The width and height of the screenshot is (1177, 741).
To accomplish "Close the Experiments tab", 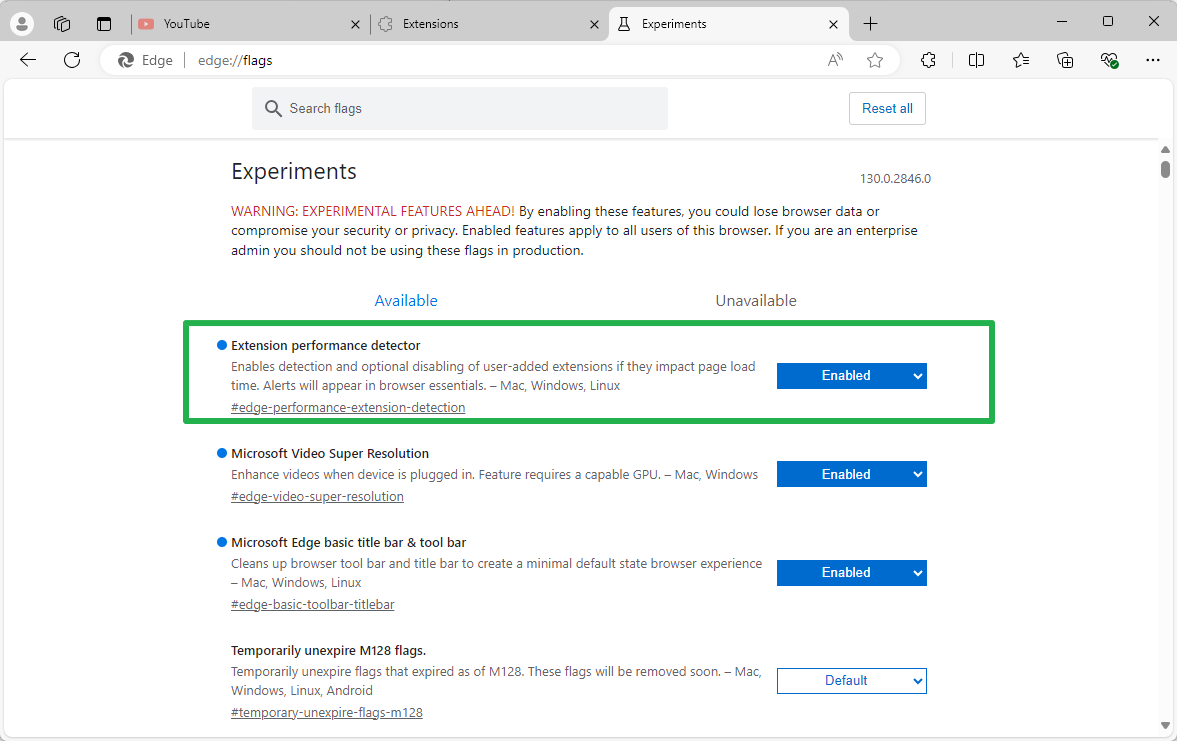I will click(833, 24).
